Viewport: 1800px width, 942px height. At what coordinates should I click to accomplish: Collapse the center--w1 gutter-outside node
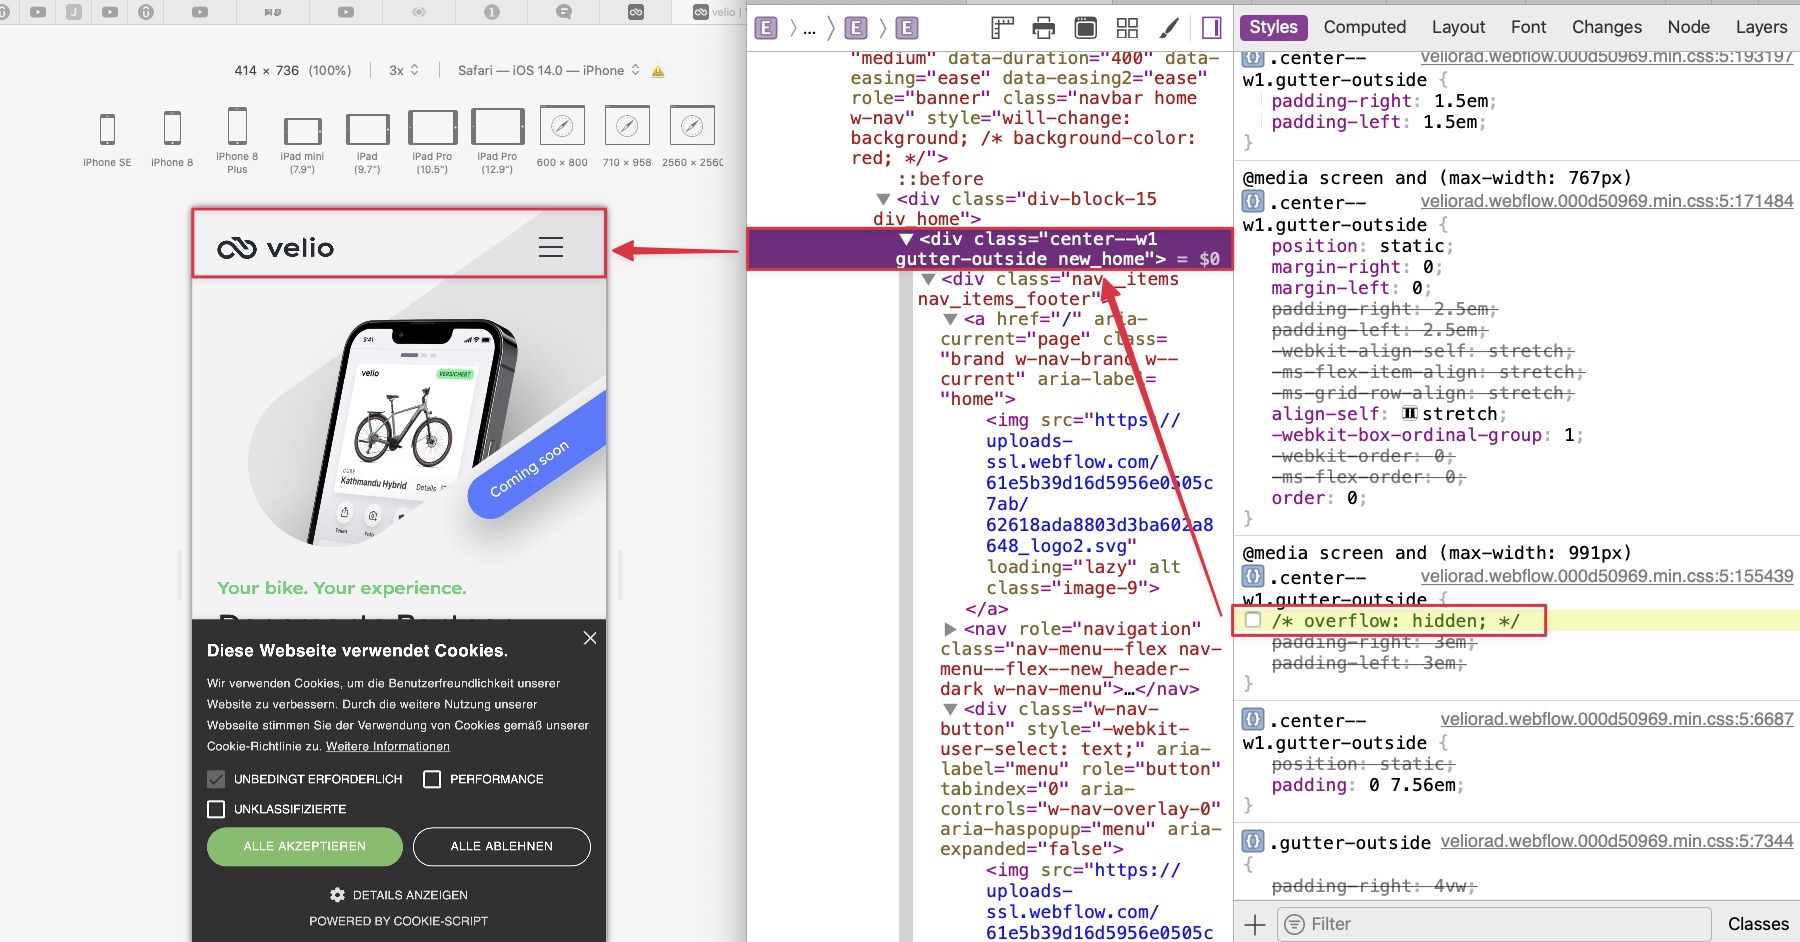[906, 239]
